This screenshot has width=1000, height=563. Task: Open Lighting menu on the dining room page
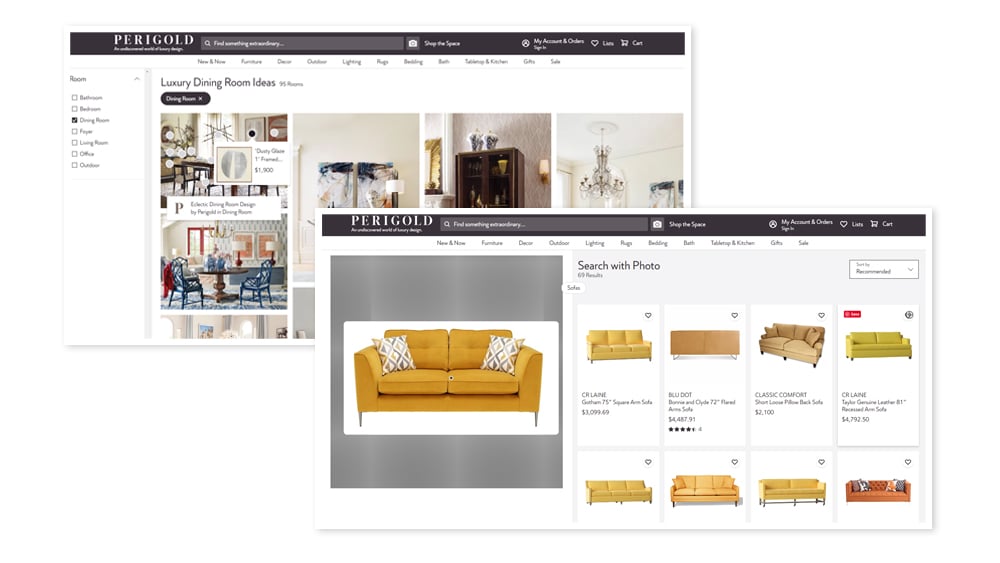coord(351,62)
